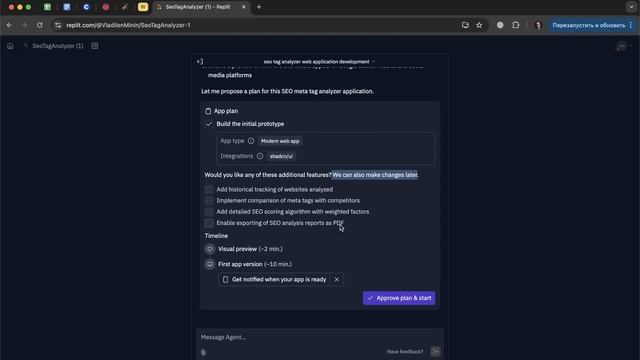The image size is (640, 360).
Task: Attach a file with the paperclip icon
Action: [x=203, y=352]
